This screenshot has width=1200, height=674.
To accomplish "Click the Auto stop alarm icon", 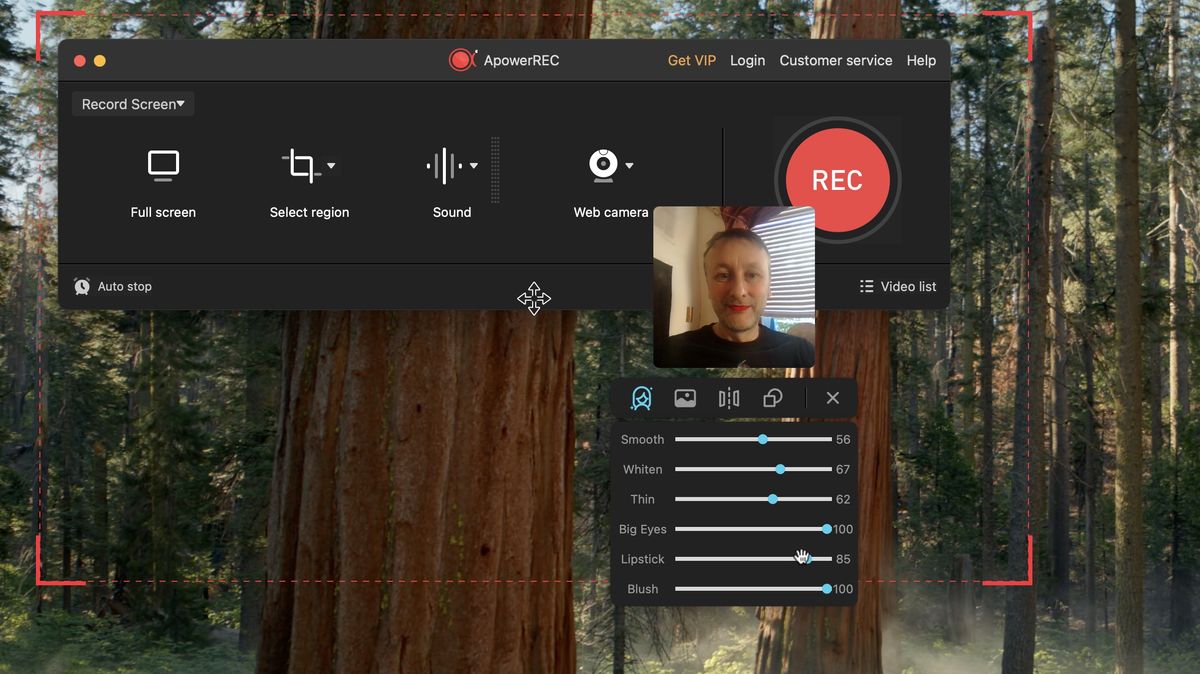I will coord(81,286).
